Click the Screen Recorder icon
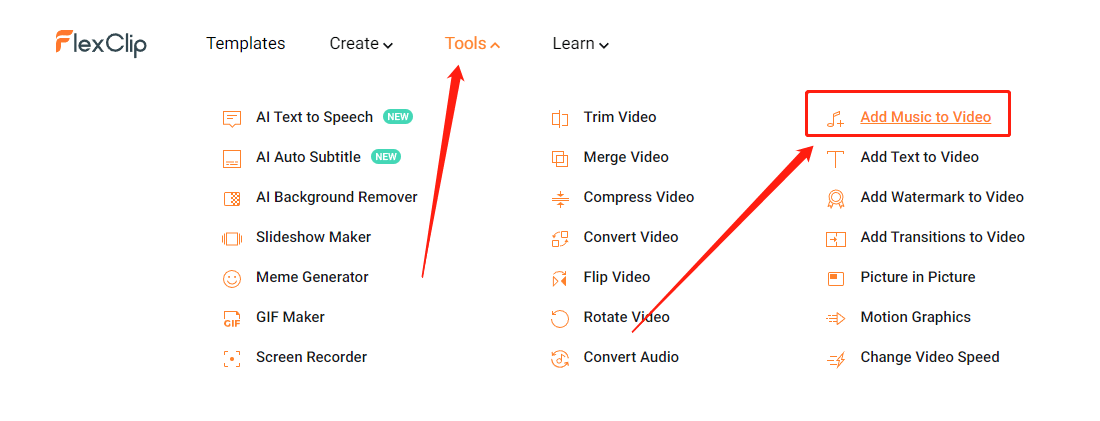Screen dimensions: 1100x421 click(232, 359)
